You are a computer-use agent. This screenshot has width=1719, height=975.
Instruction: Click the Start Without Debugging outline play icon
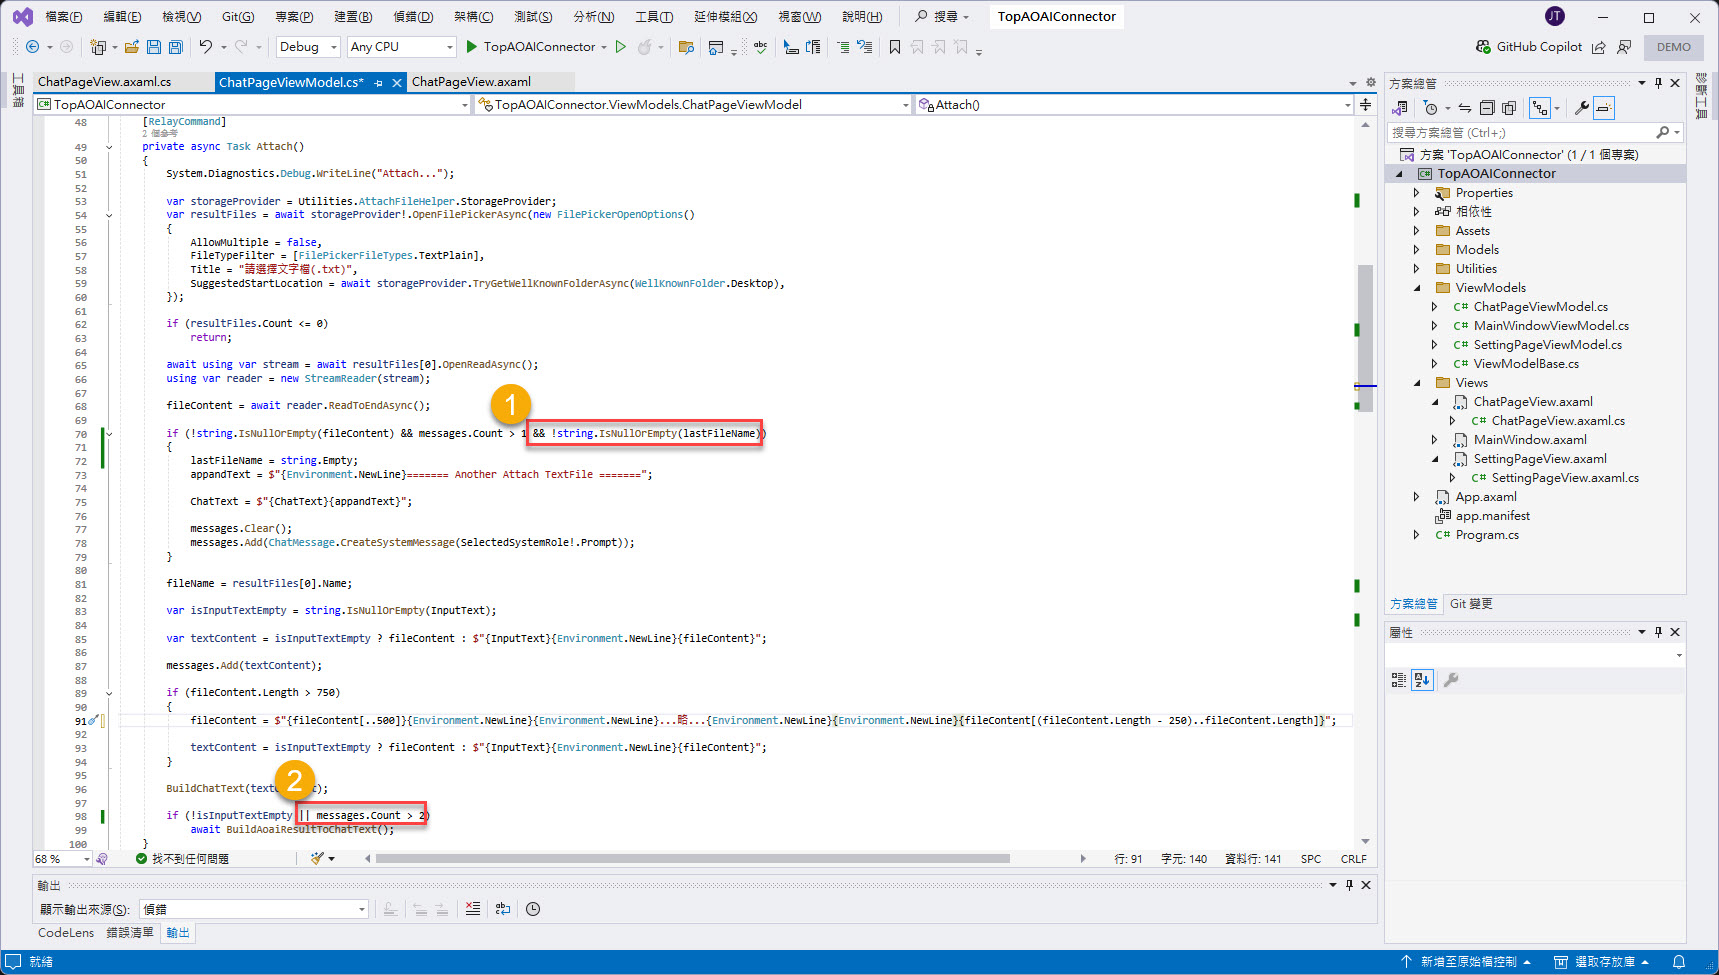click(621, 47)
